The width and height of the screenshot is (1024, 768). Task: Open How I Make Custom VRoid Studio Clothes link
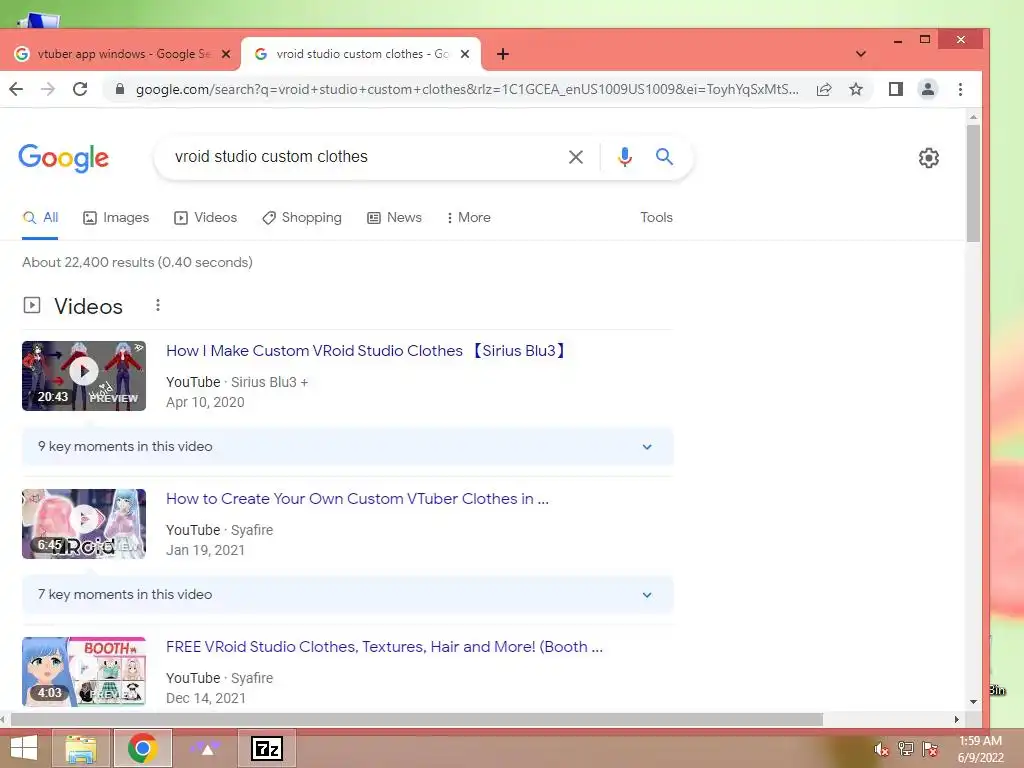click(366, 351)
